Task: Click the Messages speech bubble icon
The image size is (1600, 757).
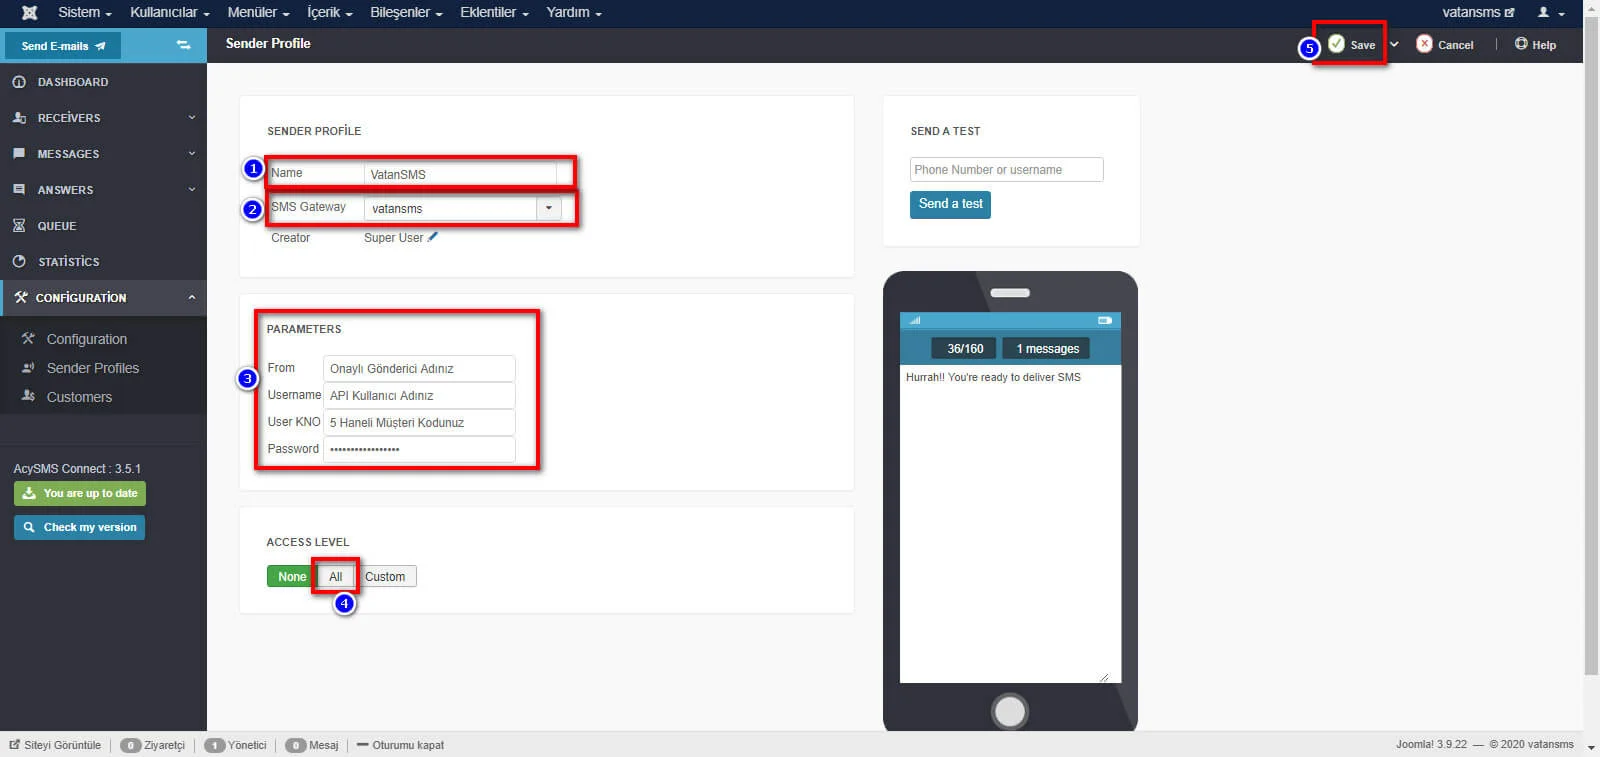Action: [x=19, y=154]
